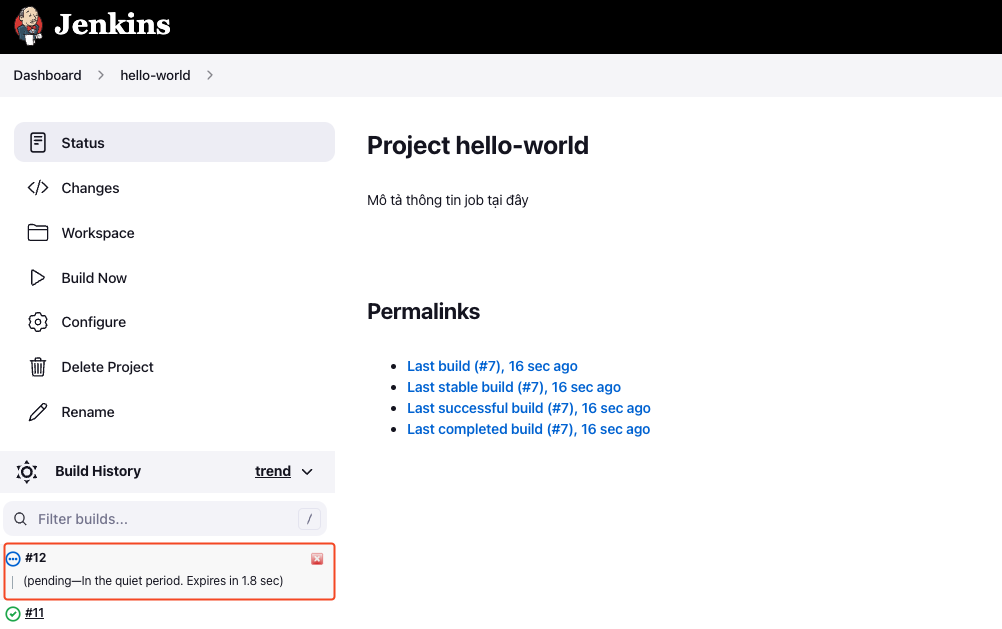Click the Jenkins title text in header
The image size is (1002, 629).
(x=112, y=25)
